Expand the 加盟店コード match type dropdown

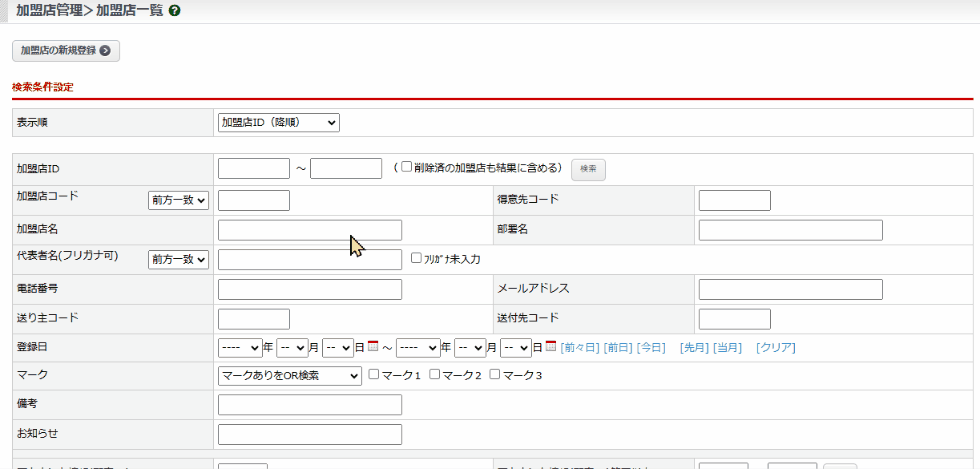178,201
